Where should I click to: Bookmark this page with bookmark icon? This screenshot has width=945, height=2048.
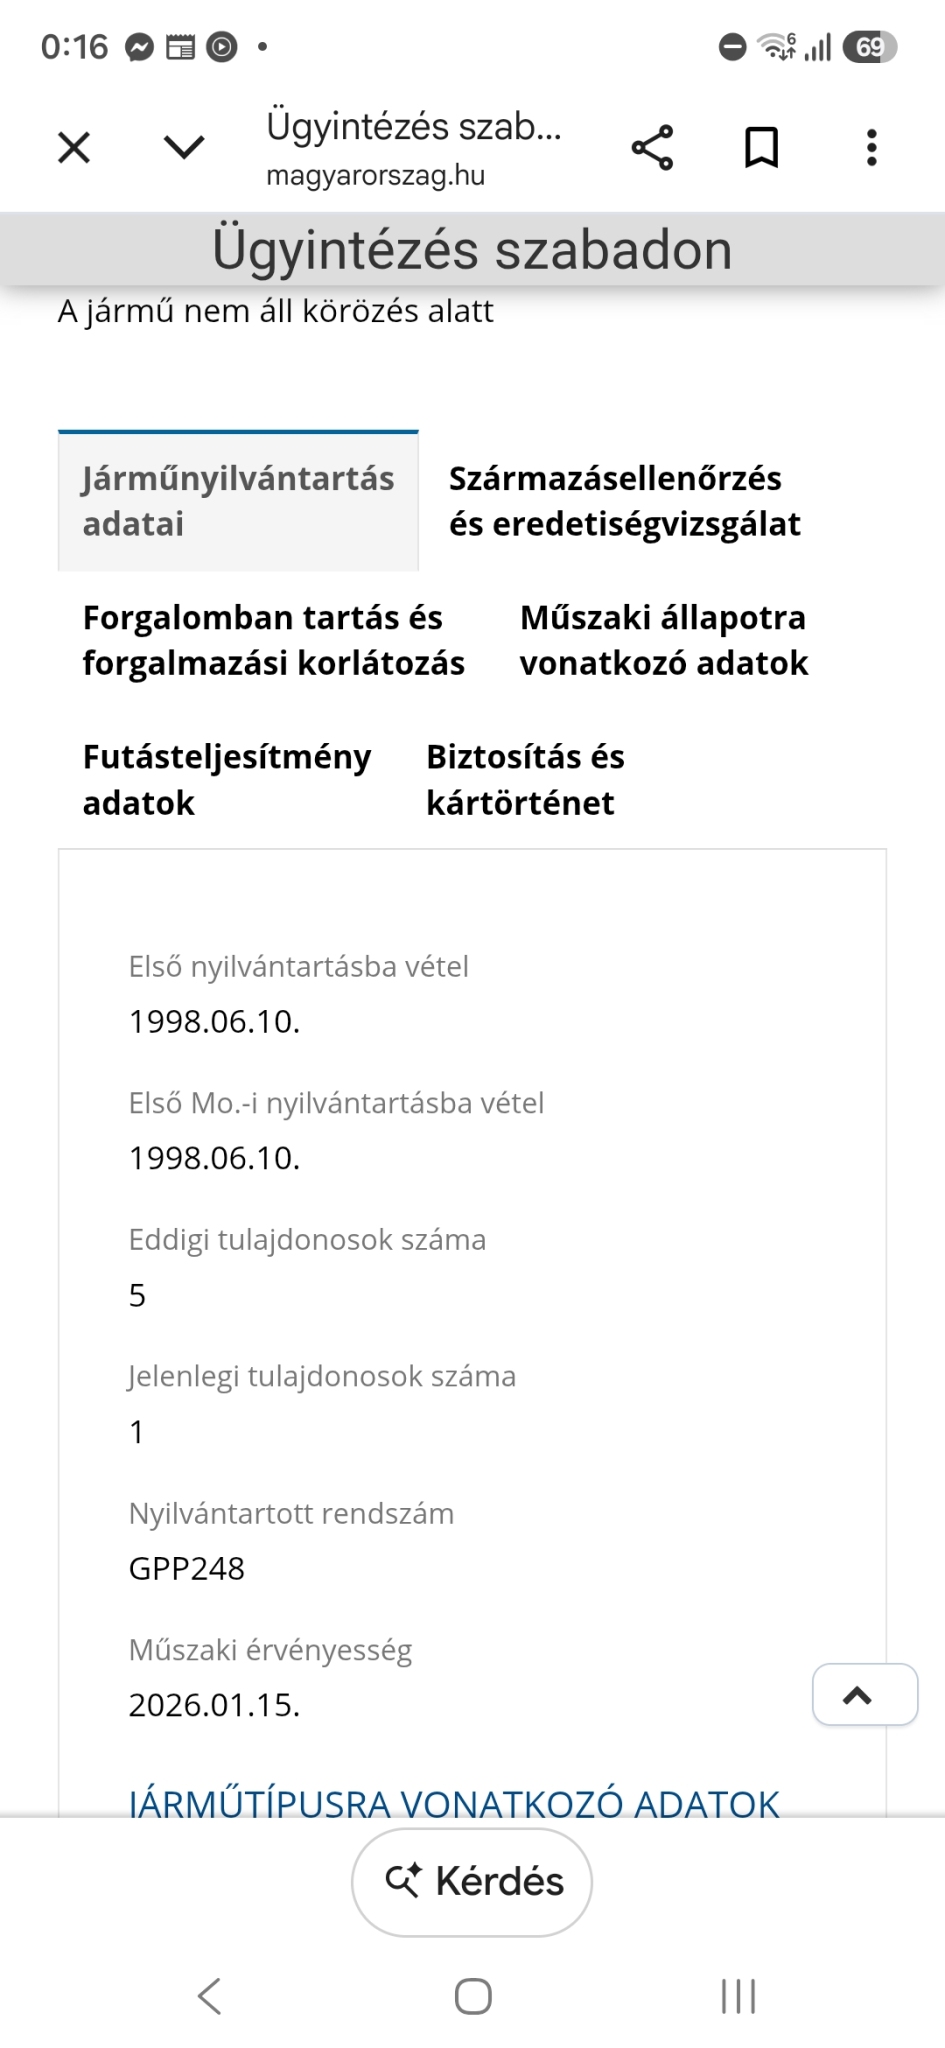tap(762, 148)
